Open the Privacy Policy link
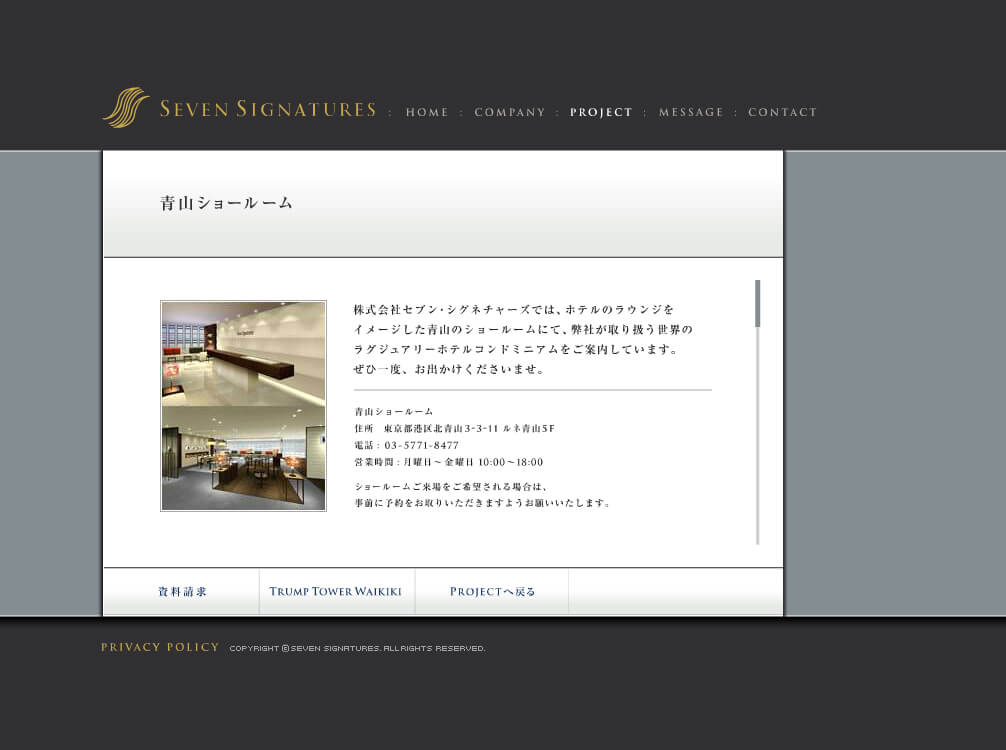Screen dimensions: 1006x750 point(160,647)
